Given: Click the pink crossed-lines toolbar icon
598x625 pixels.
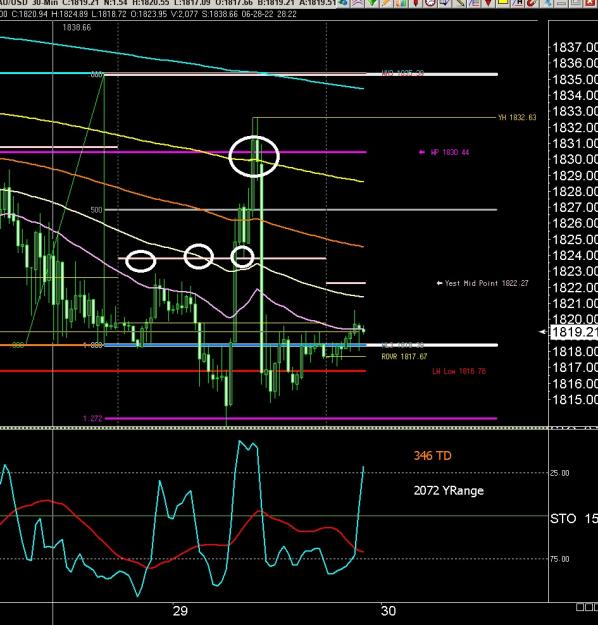Looking at the screenshot, I should click(x=358, y=3).
